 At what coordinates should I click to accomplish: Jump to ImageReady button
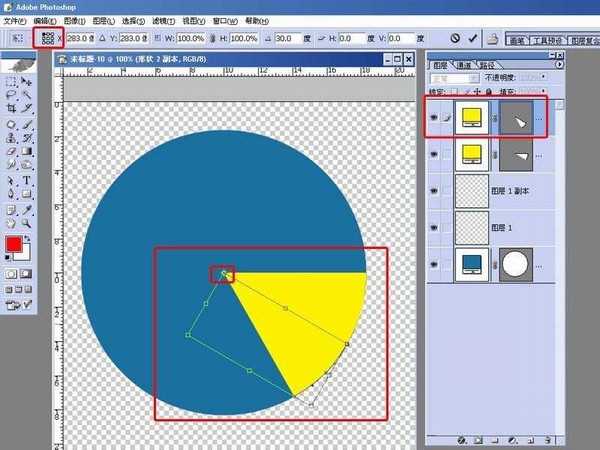(13, 305)
